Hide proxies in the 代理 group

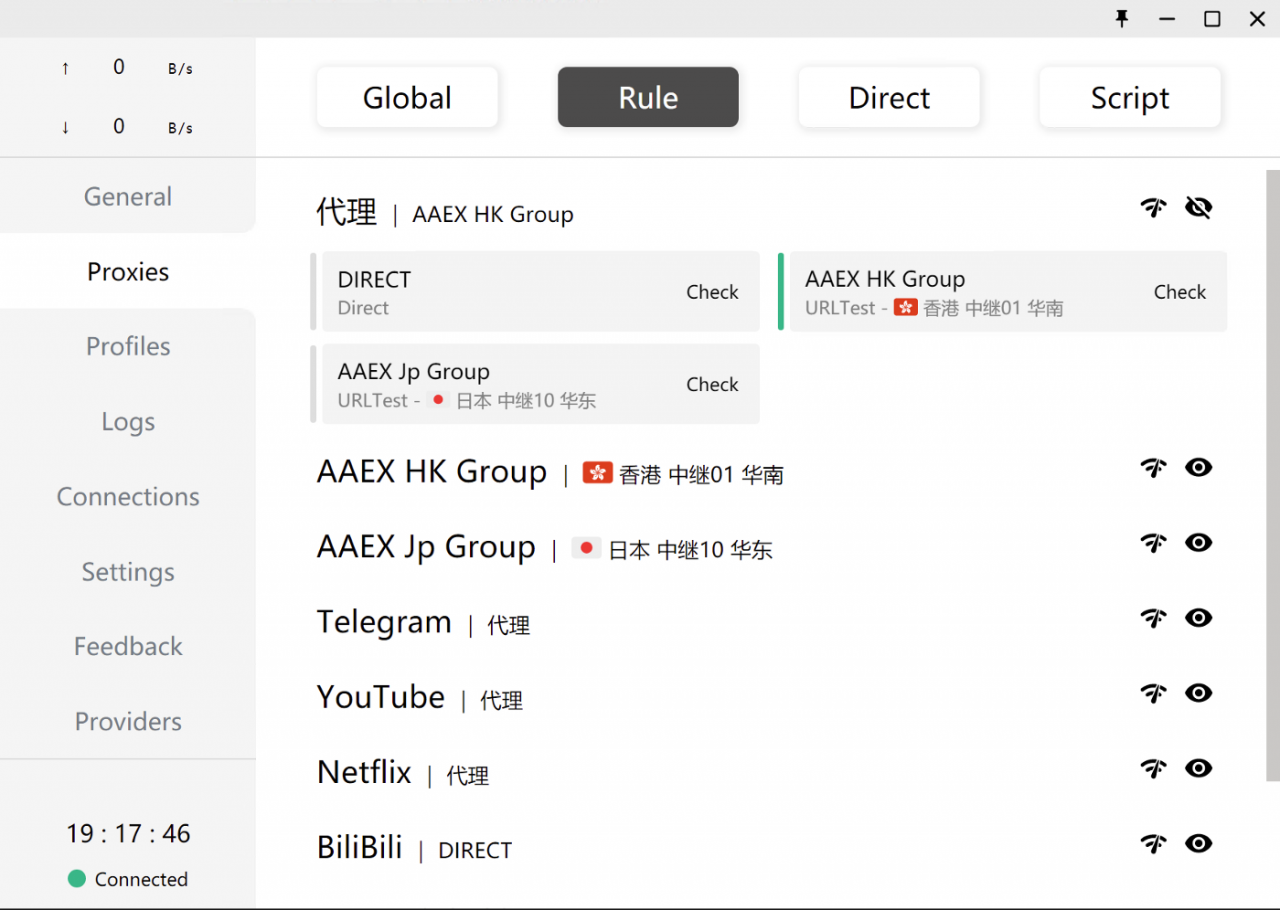[1198, 208]
